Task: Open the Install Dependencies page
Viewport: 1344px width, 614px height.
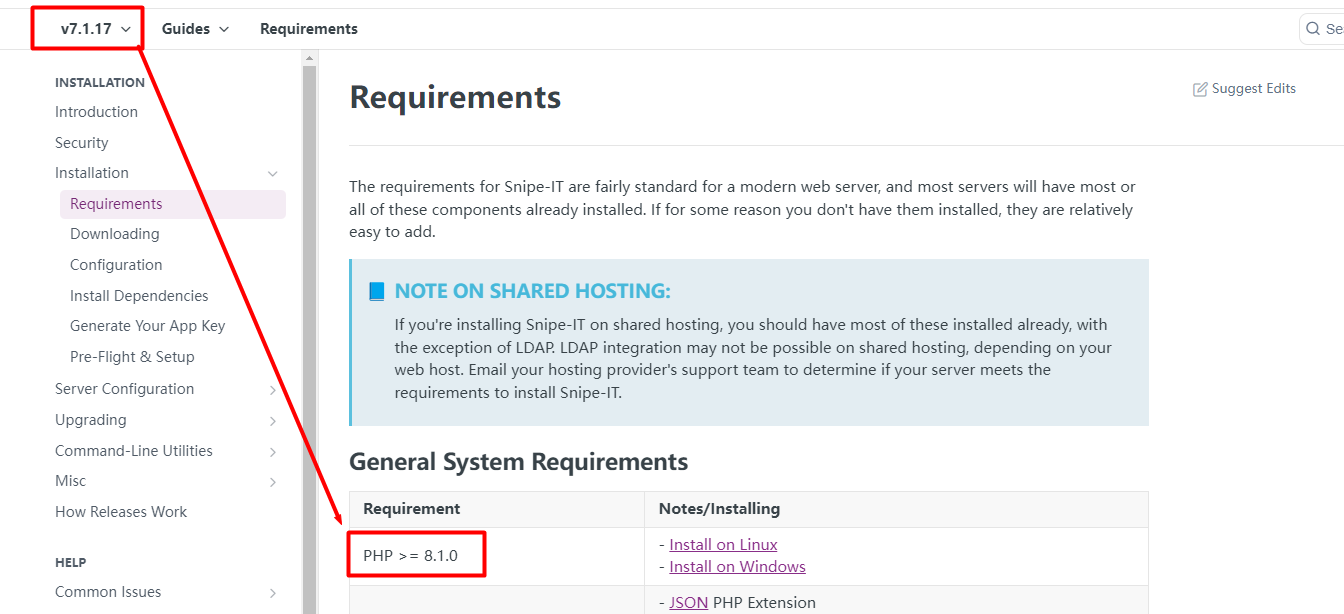Action: pos(139,296)
